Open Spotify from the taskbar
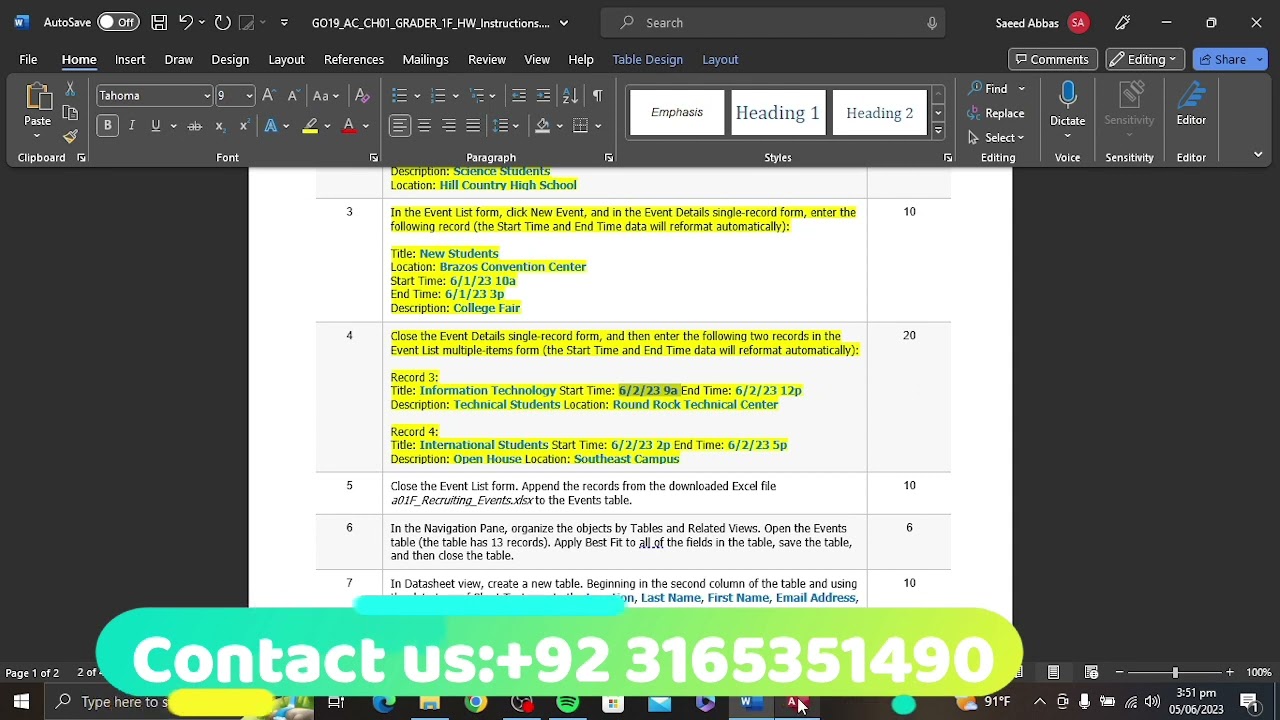The height and width of the screenshot is (720, 1280). tap(568, 703)
